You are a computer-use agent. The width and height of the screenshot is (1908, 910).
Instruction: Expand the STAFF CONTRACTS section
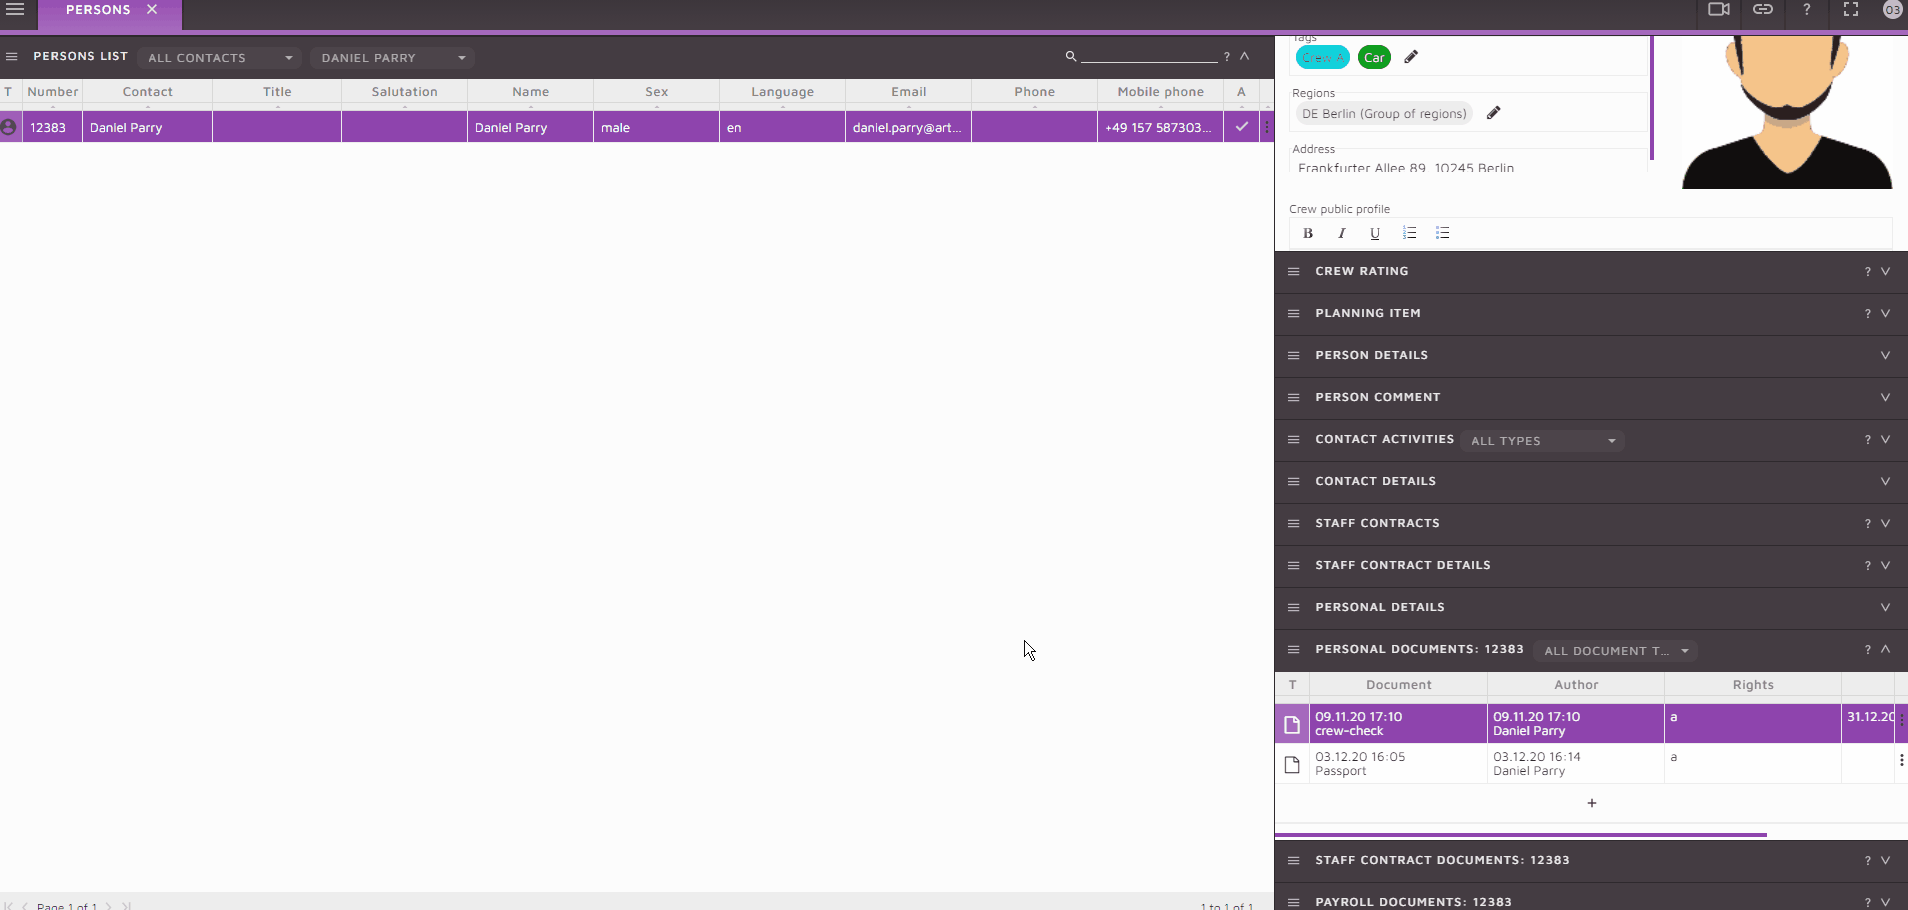click(x=1885, y=523)
